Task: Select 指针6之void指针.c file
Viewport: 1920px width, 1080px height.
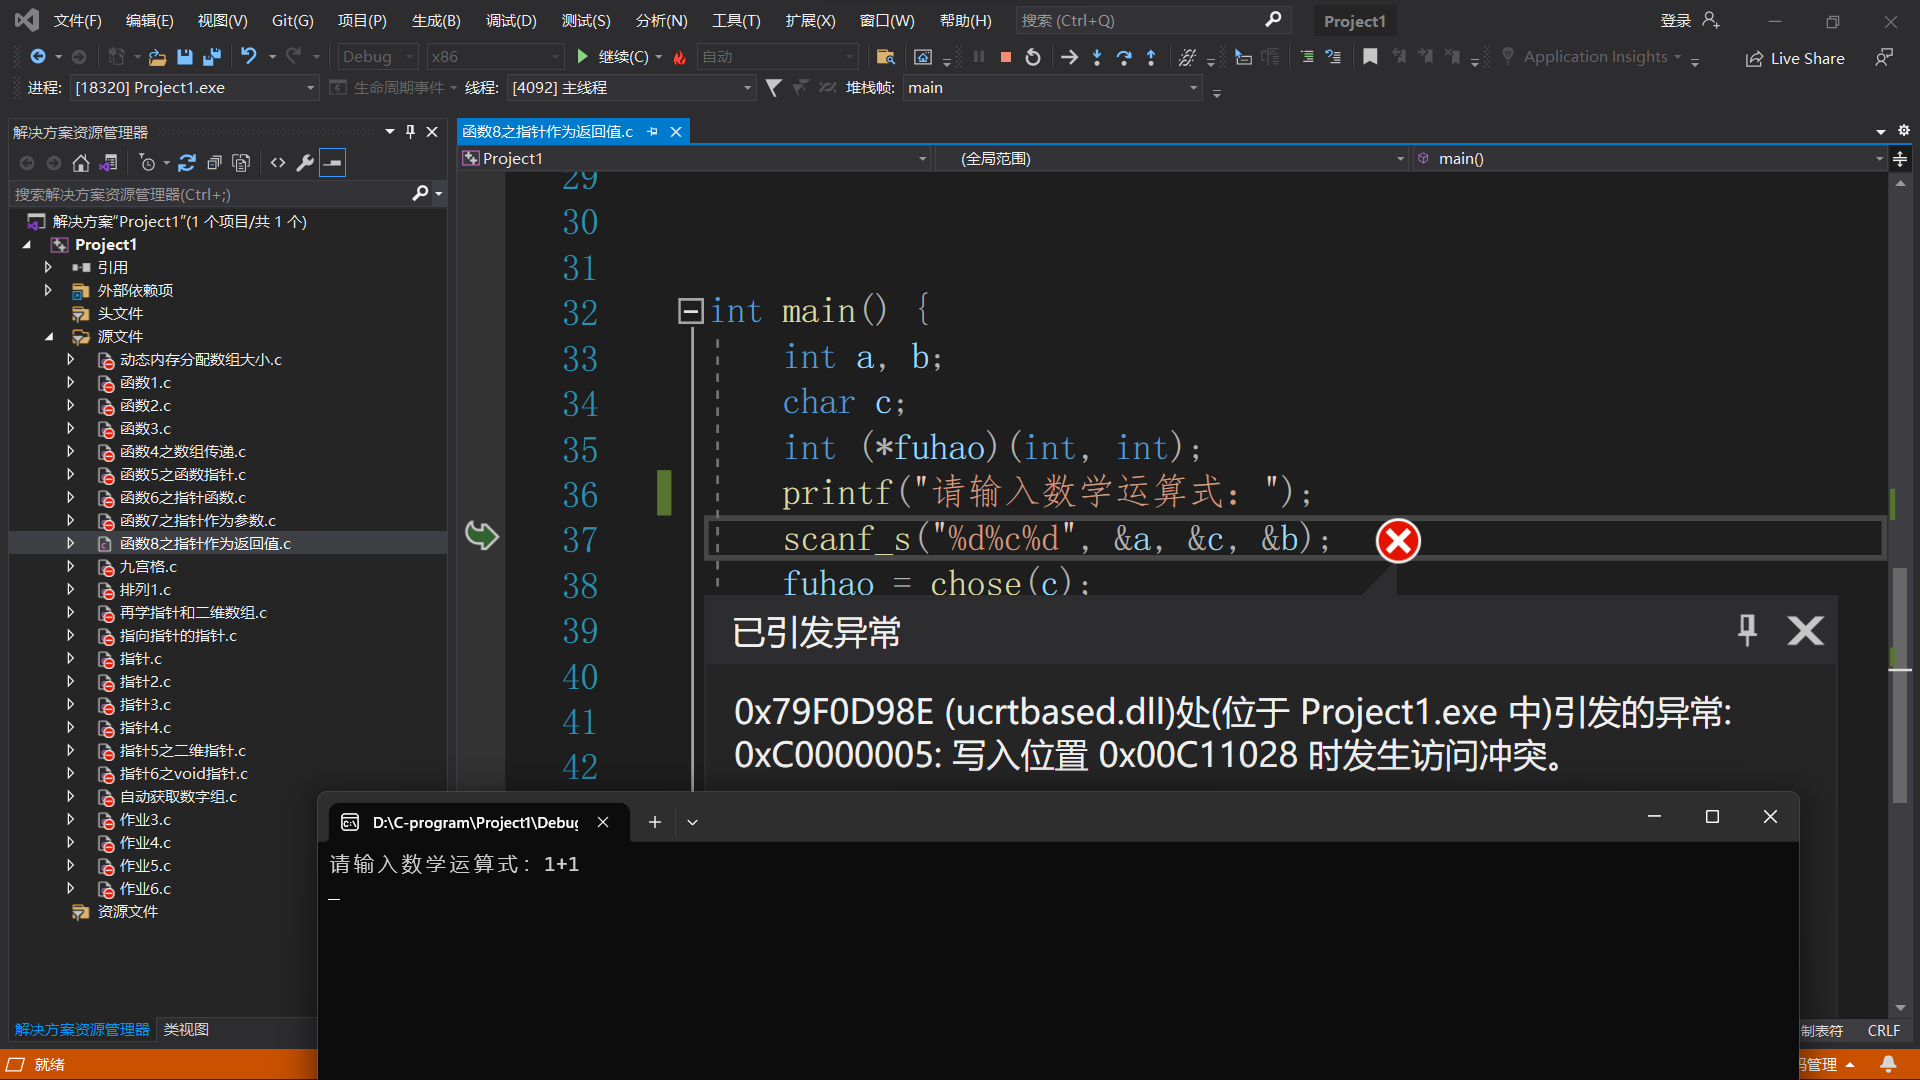Action: (x=183, y=774)
